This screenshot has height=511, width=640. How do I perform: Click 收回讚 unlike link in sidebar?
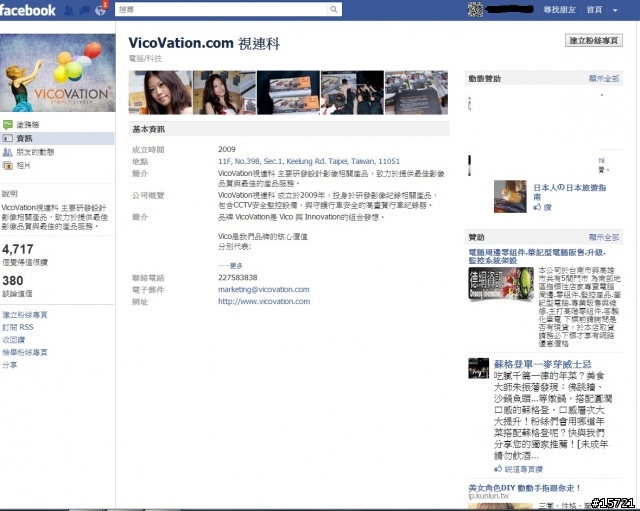coord(13,340)
